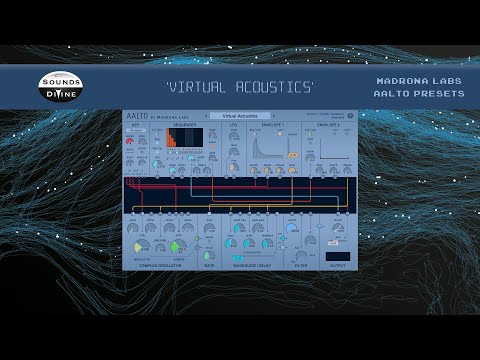Screen dimensions: 480x360
Task: Toggle the sequencer loop switch
Action: coord(157,143)
